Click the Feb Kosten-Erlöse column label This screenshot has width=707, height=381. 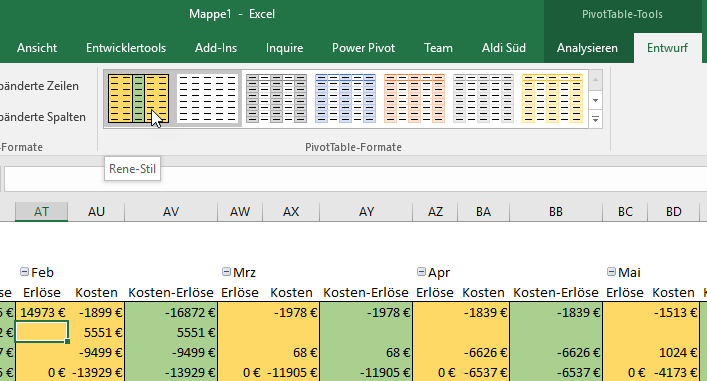tap(171, 293)
